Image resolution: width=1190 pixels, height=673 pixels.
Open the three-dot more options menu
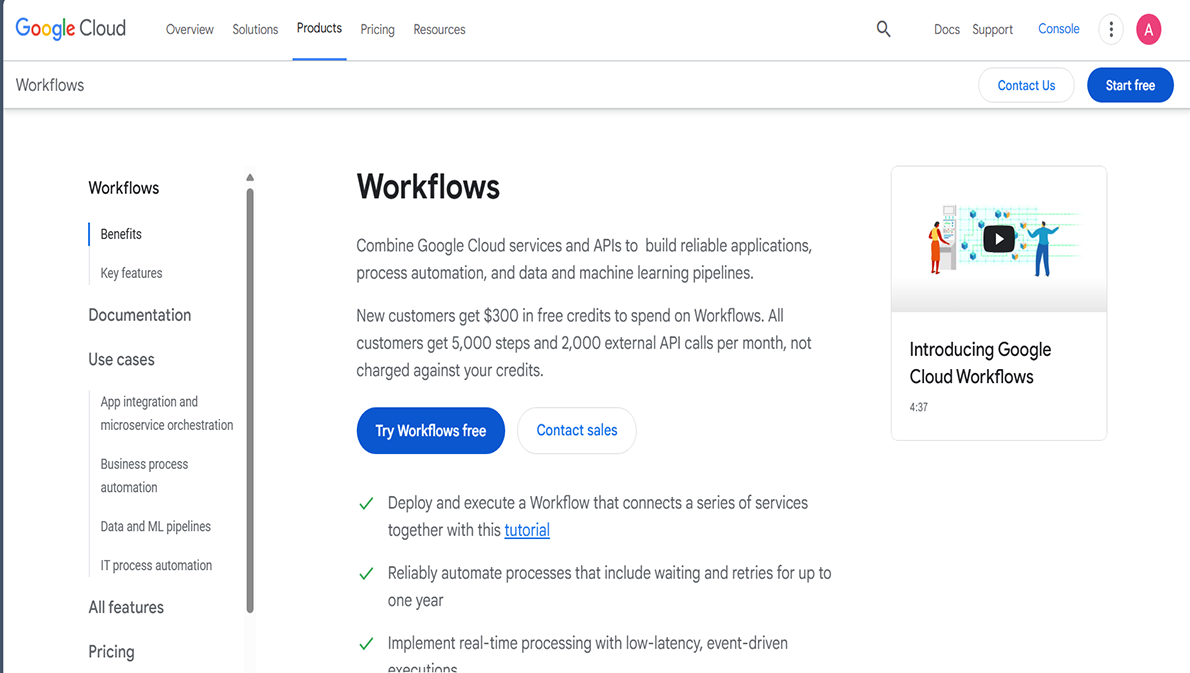1111,29
